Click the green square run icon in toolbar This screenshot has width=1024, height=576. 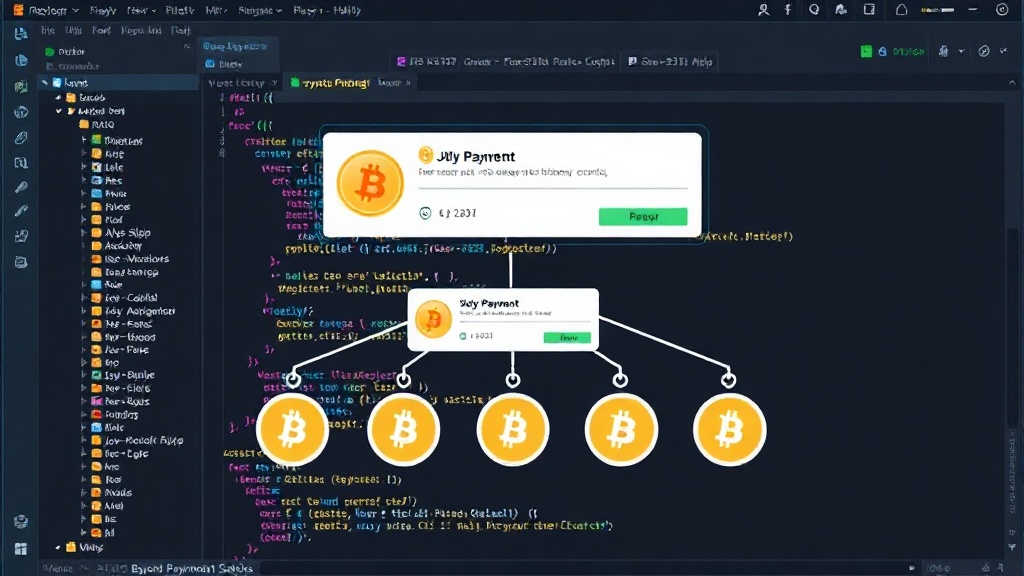coord(866,52)
